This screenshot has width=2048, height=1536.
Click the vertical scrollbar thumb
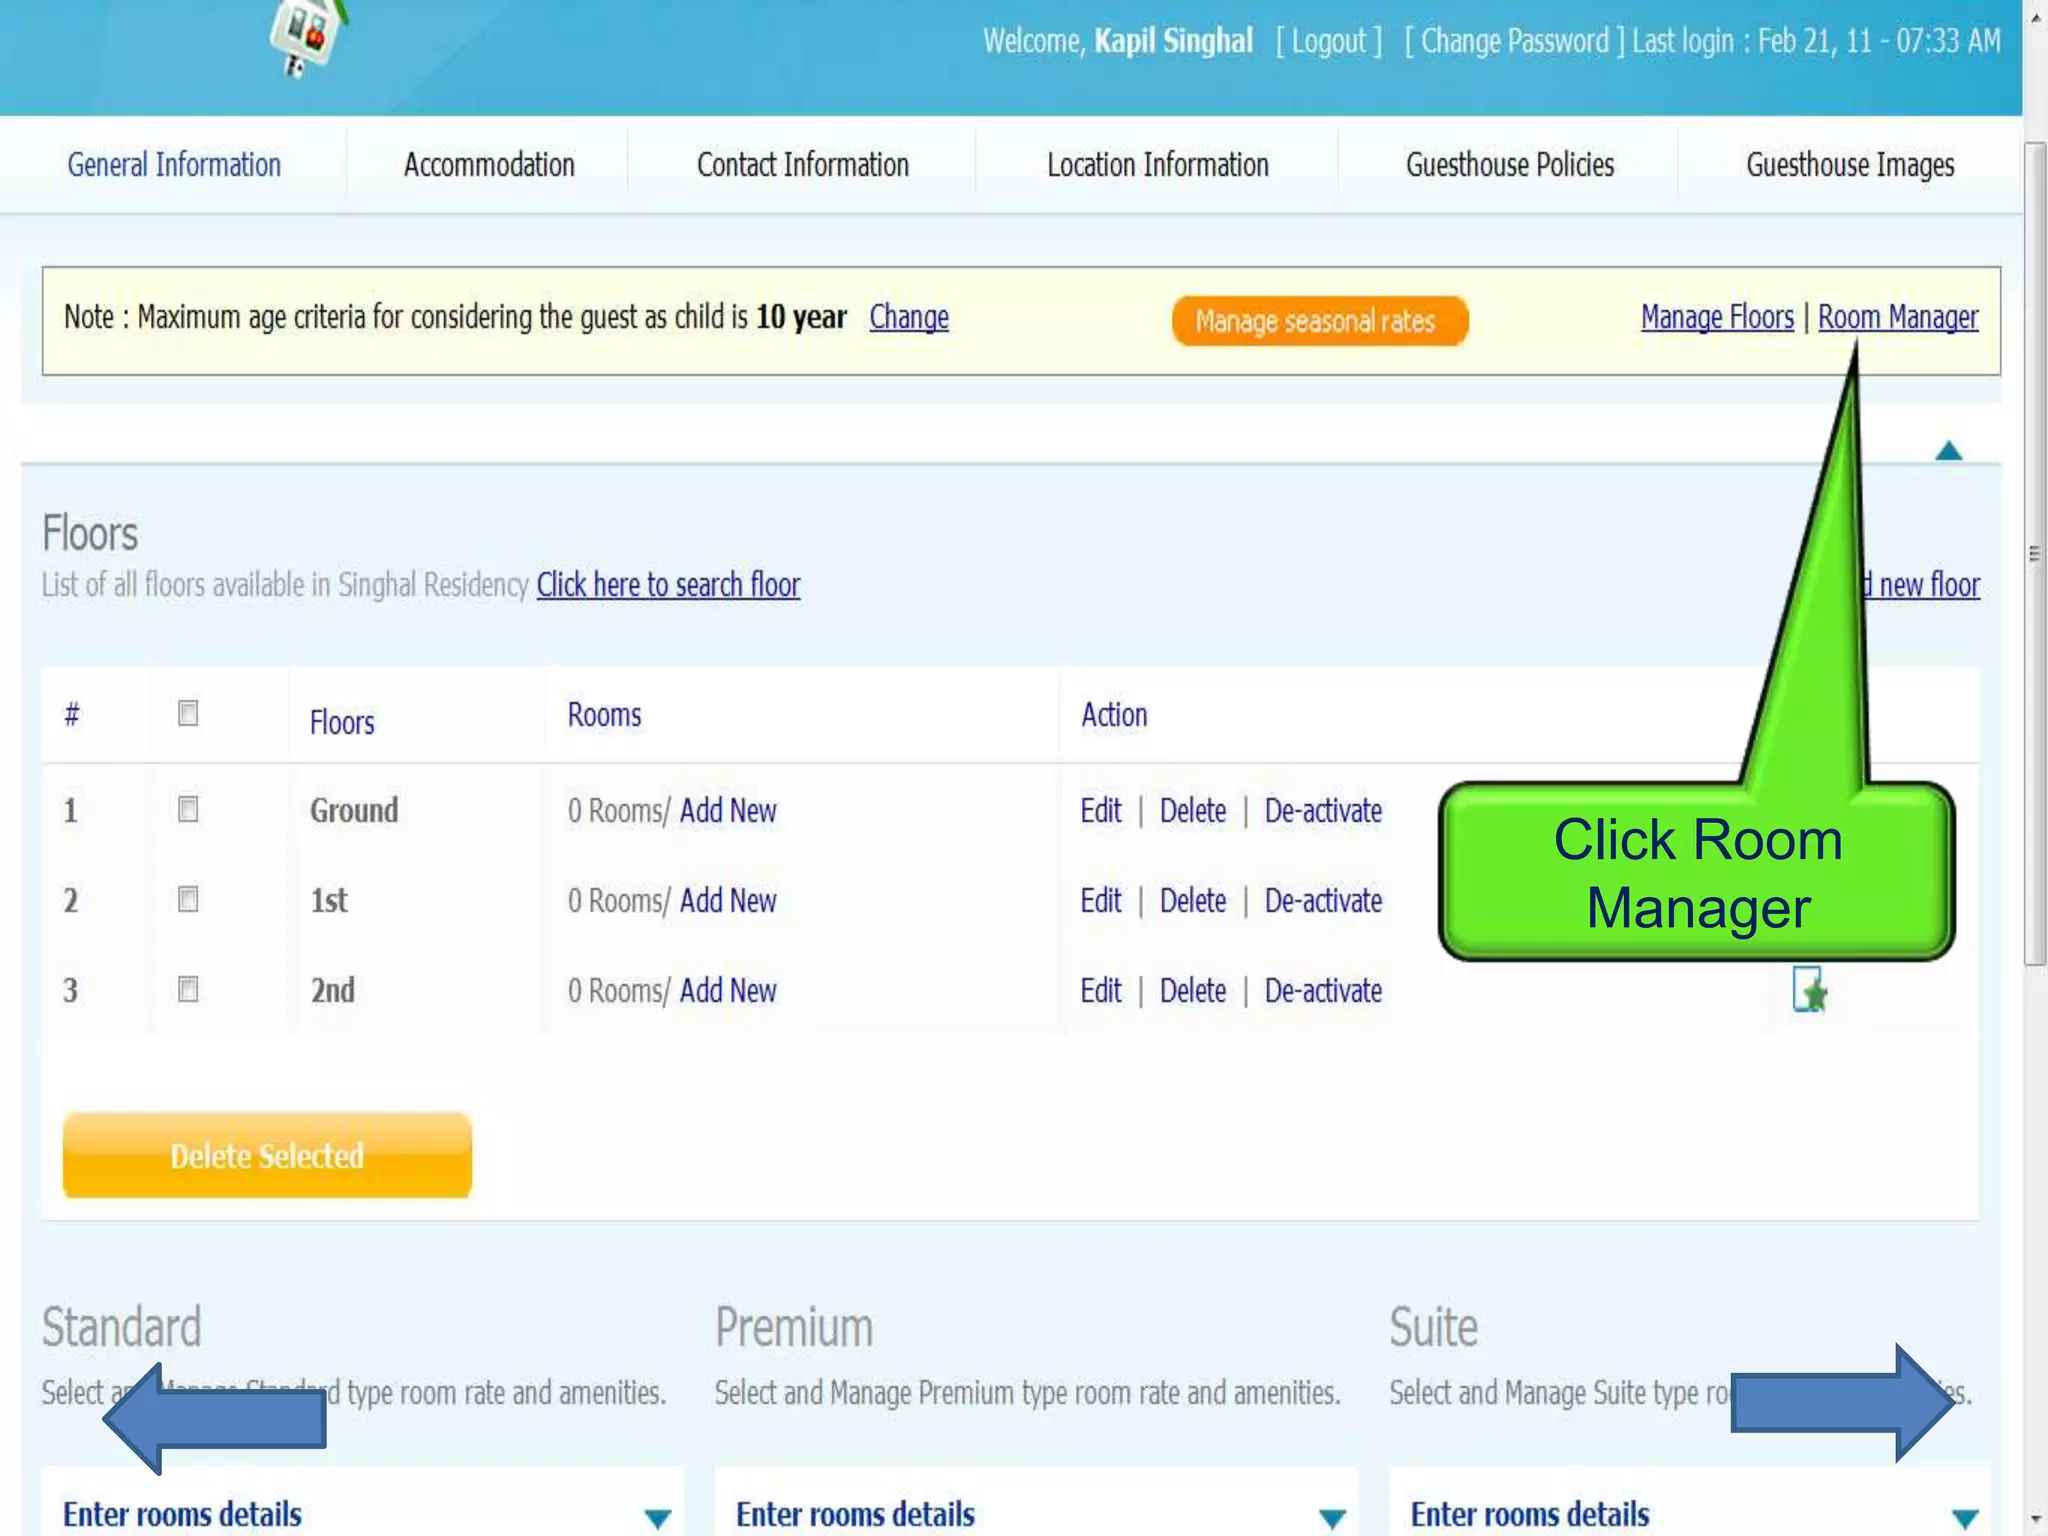[2034, 553]
